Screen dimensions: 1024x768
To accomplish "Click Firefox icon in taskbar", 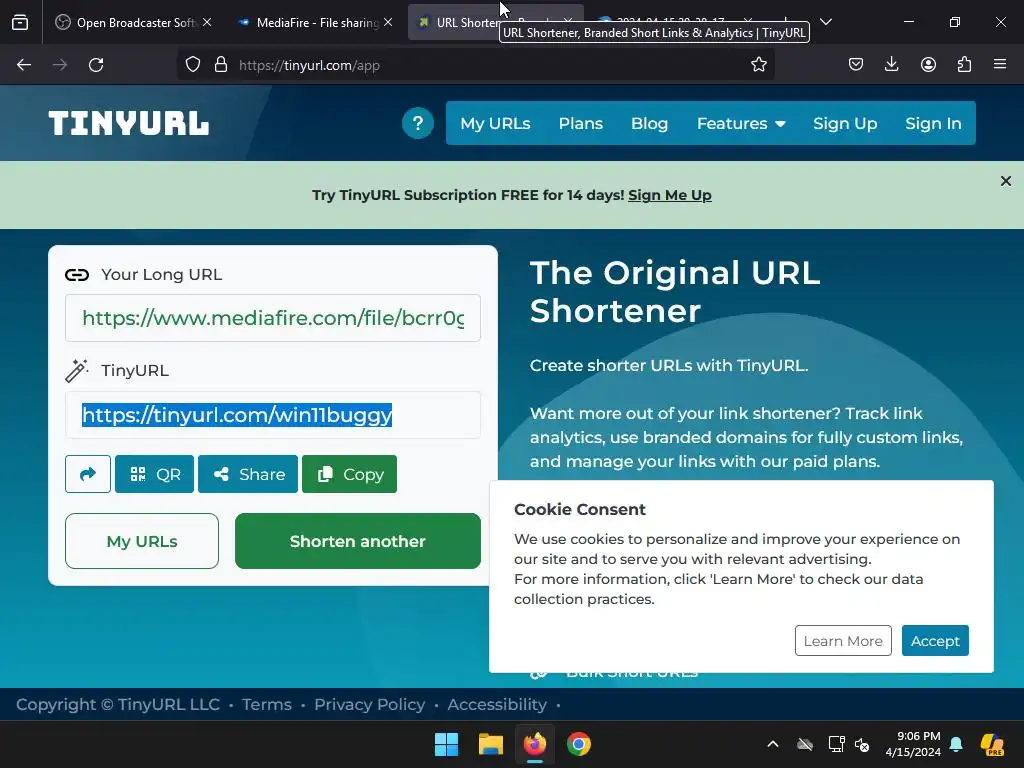I will click(535, 744).
